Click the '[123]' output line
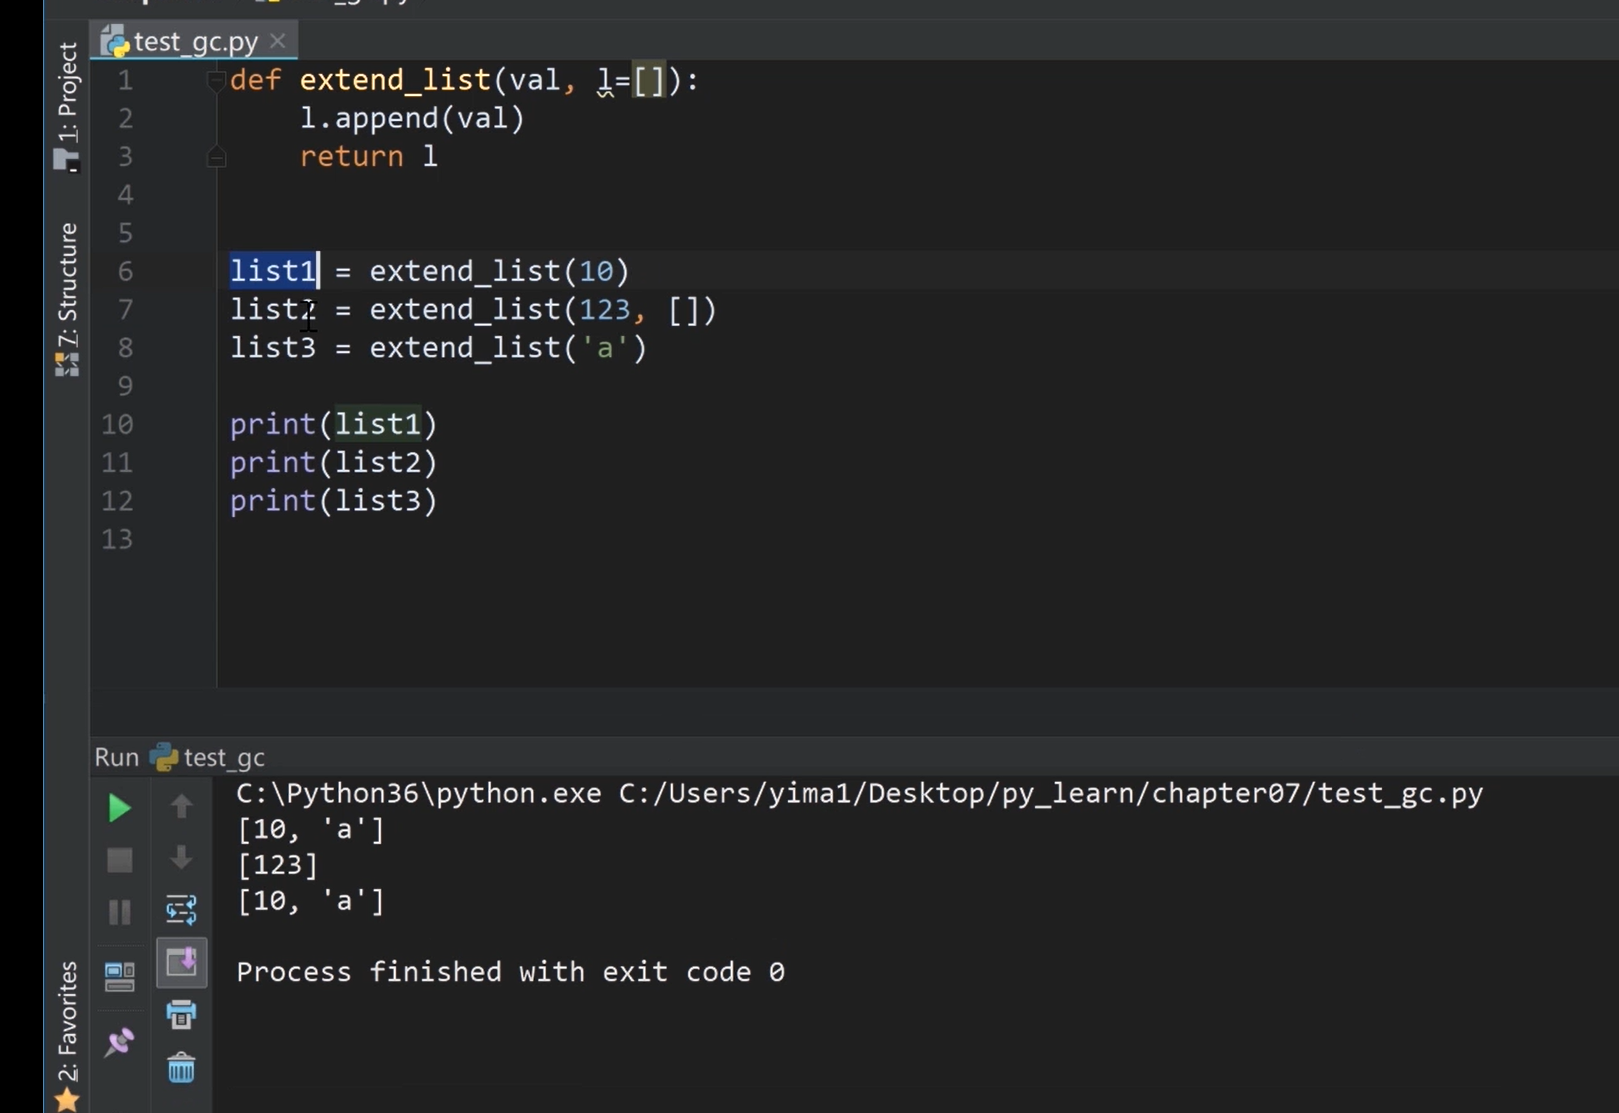 [277, 865]
